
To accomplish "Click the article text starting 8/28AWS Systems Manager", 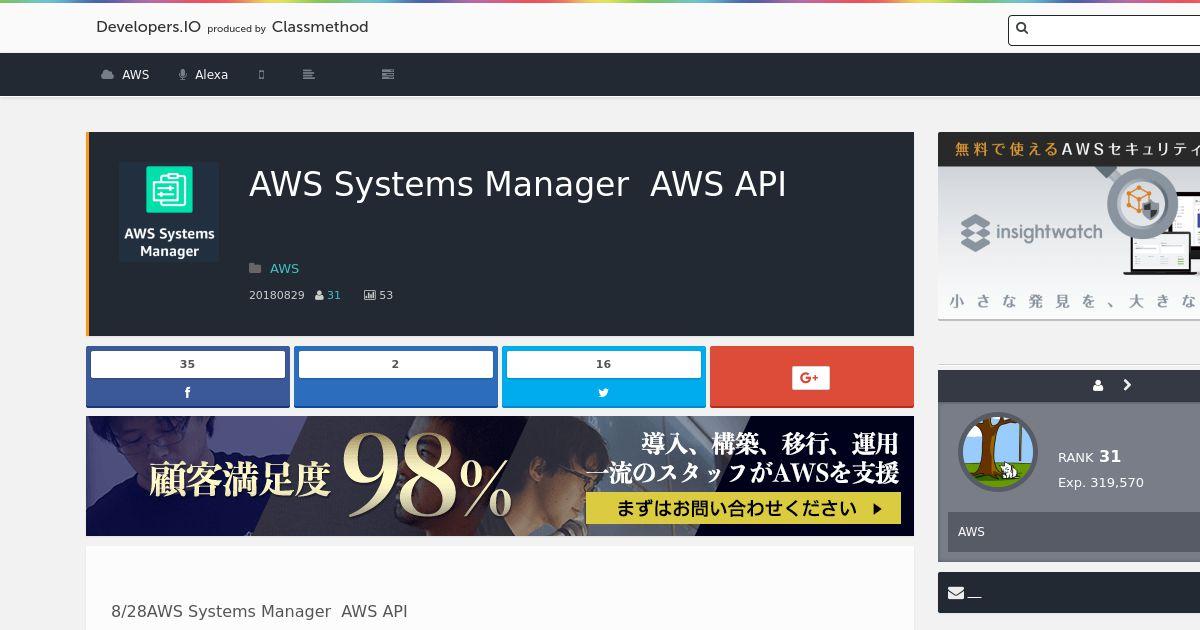I will pos(259,611).
